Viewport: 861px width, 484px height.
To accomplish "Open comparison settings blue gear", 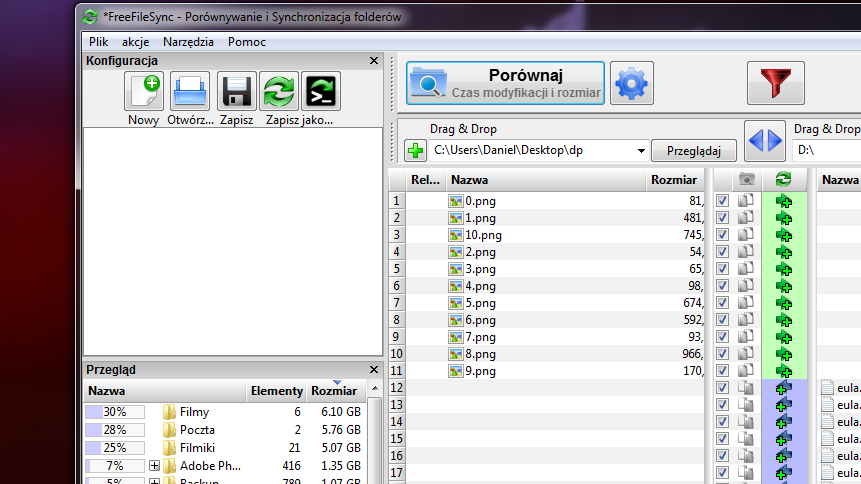I will 632,84.
